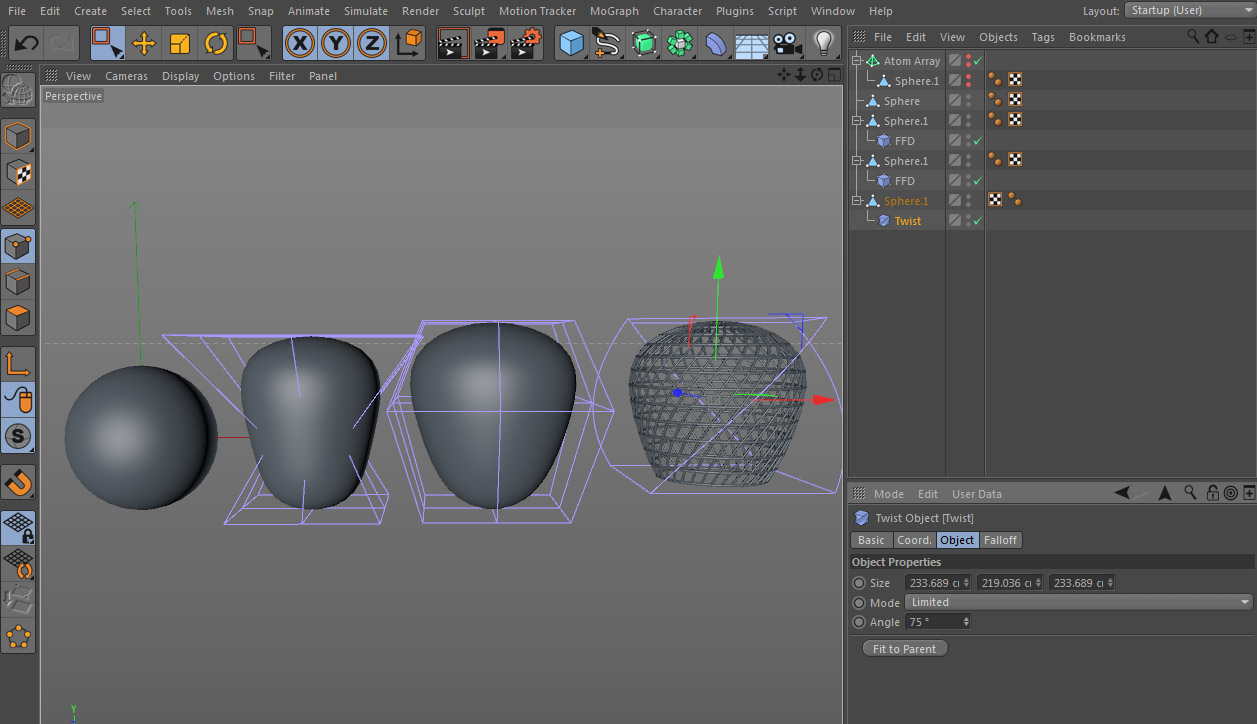The image size is (1257, 724).
Task: Open the Mode dropdown set to Limited
Action: (1078, 602)
